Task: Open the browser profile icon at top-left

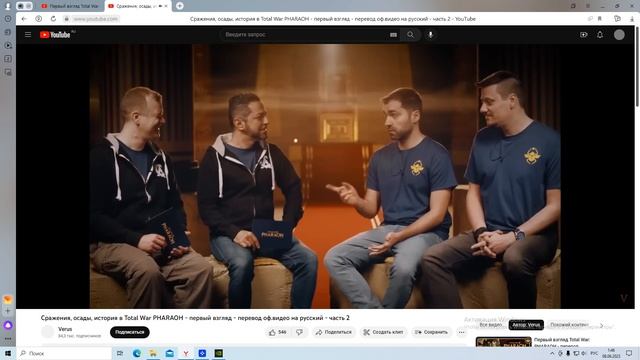Action: (7, 6)
